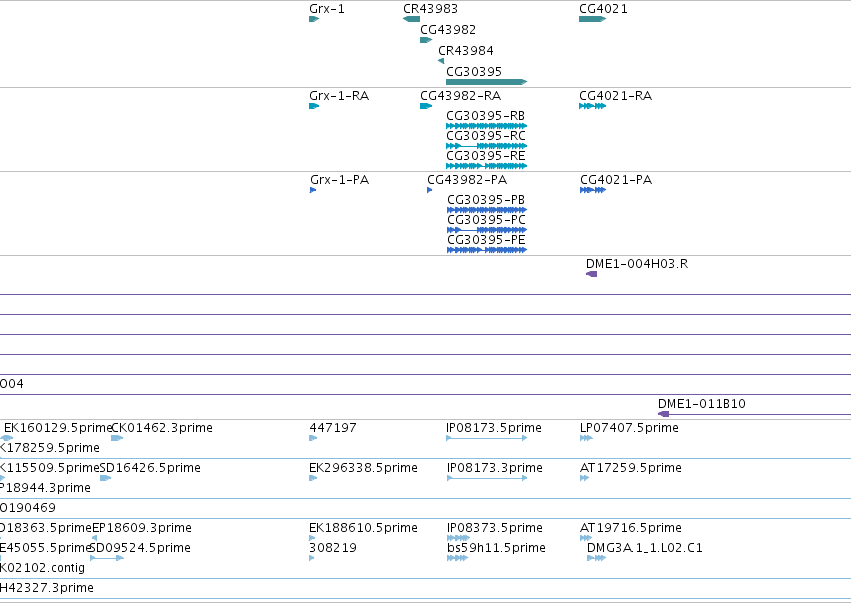Click the 308219 feature label

[x=333, y=548]
